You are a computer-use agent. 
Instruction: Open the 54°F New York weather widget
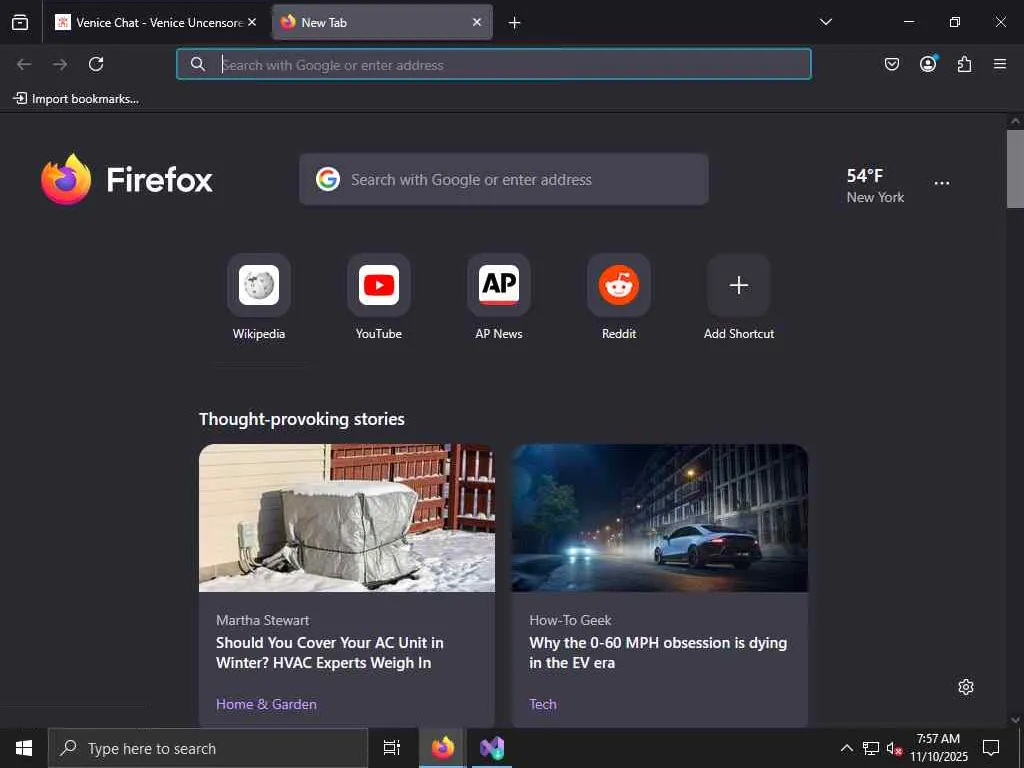(875, 185)
